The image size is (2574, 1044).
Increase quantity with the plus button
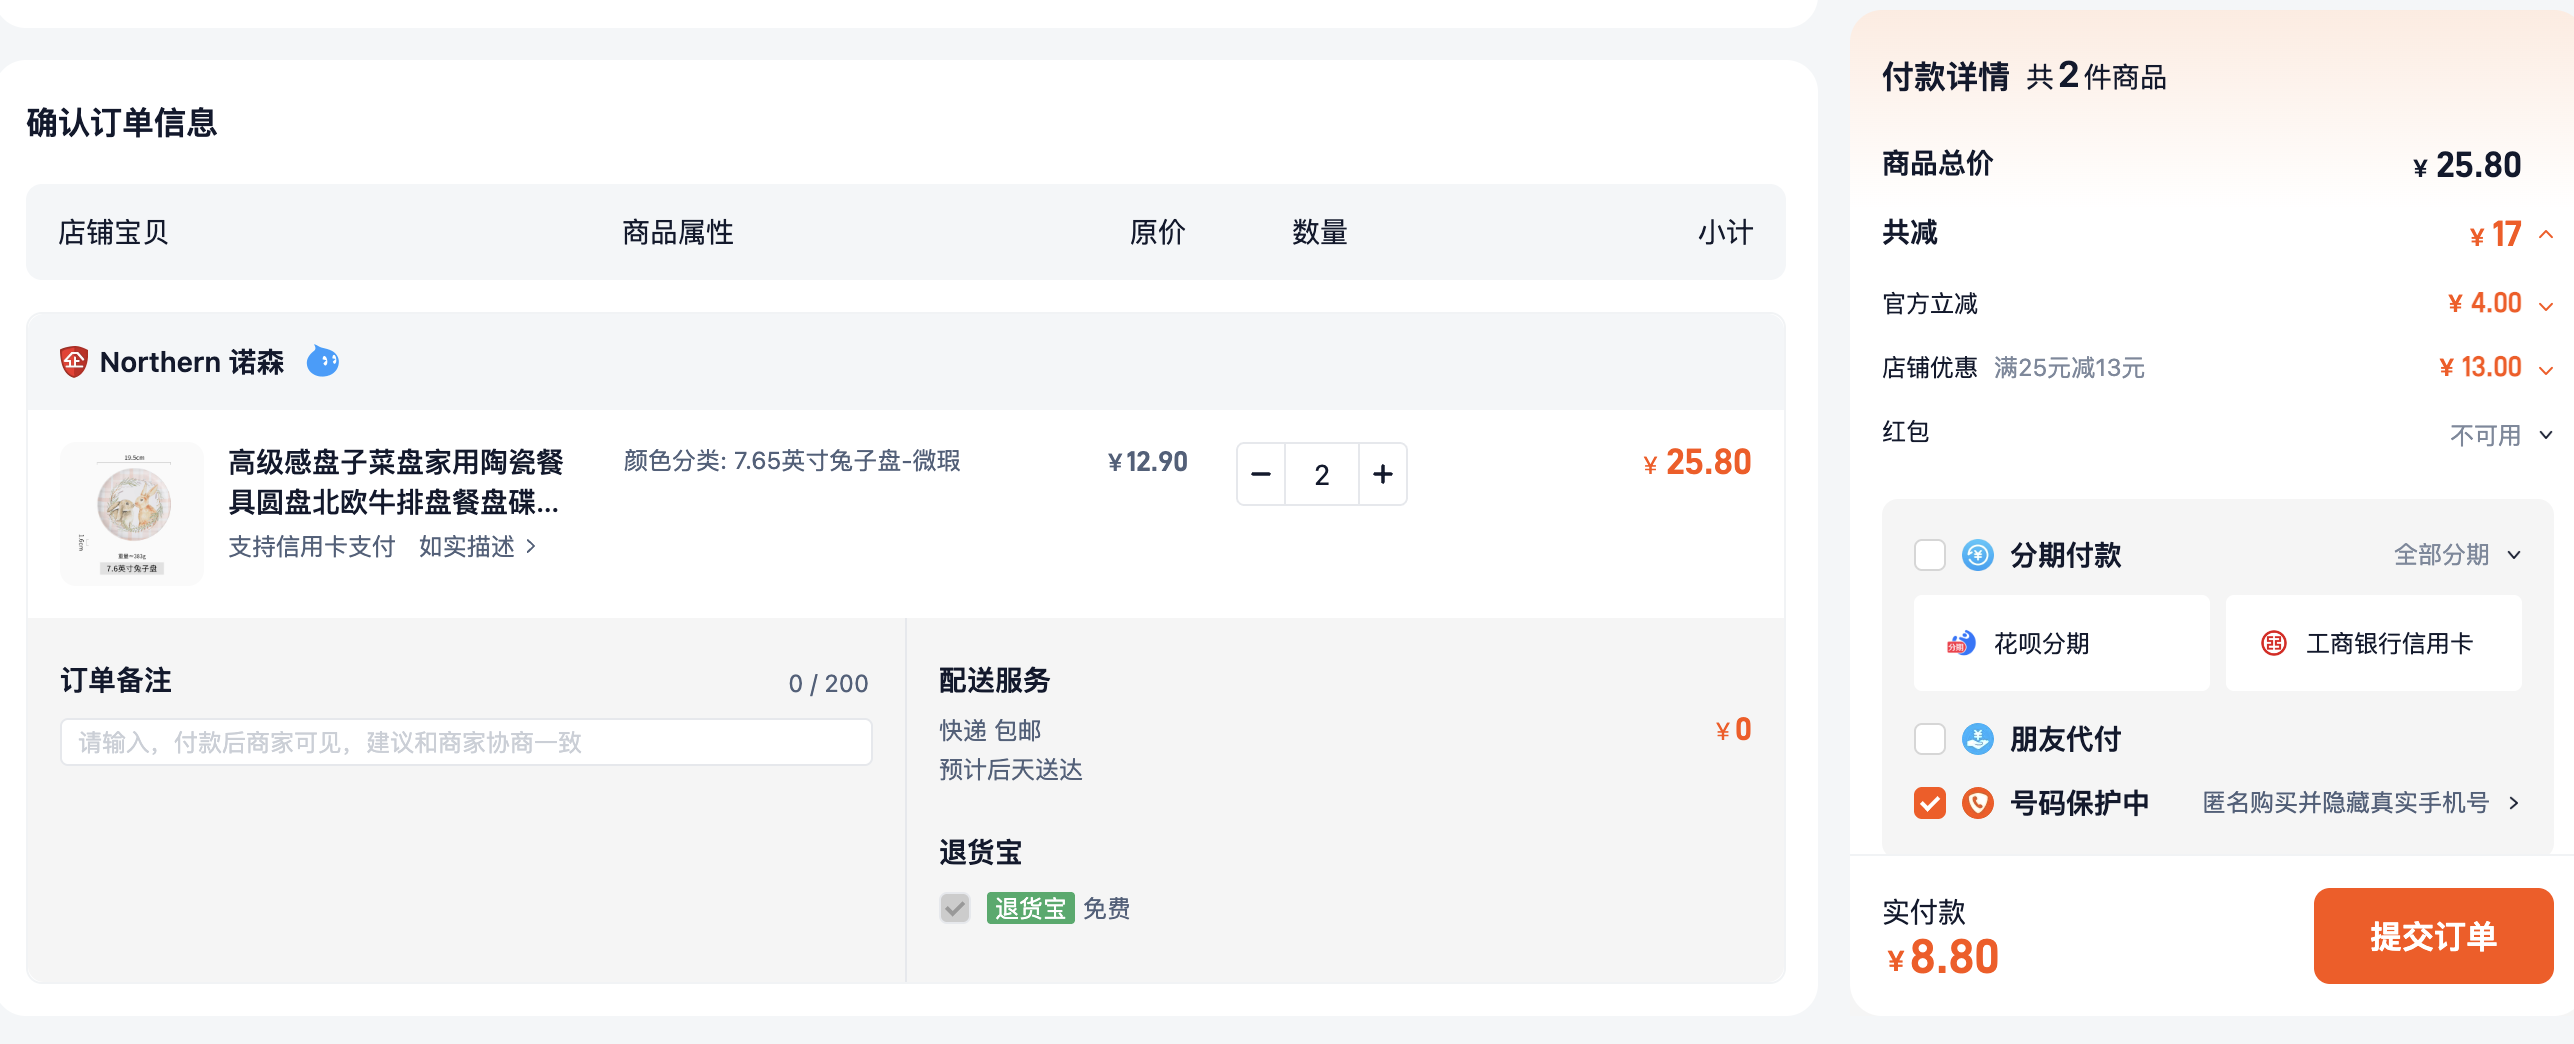(x=1383, y=474)
